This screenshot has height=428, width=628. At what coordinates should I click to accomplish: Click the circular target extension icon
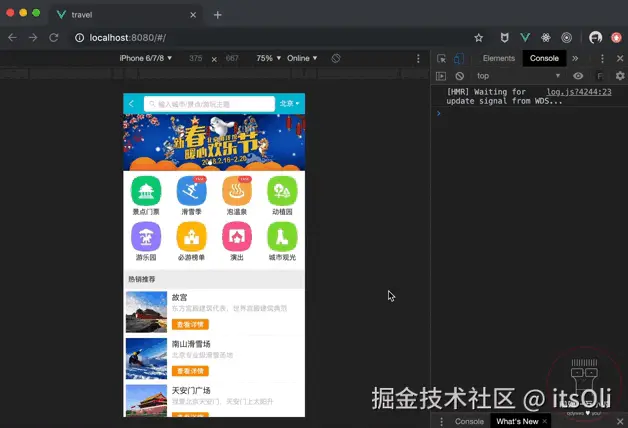566,38
